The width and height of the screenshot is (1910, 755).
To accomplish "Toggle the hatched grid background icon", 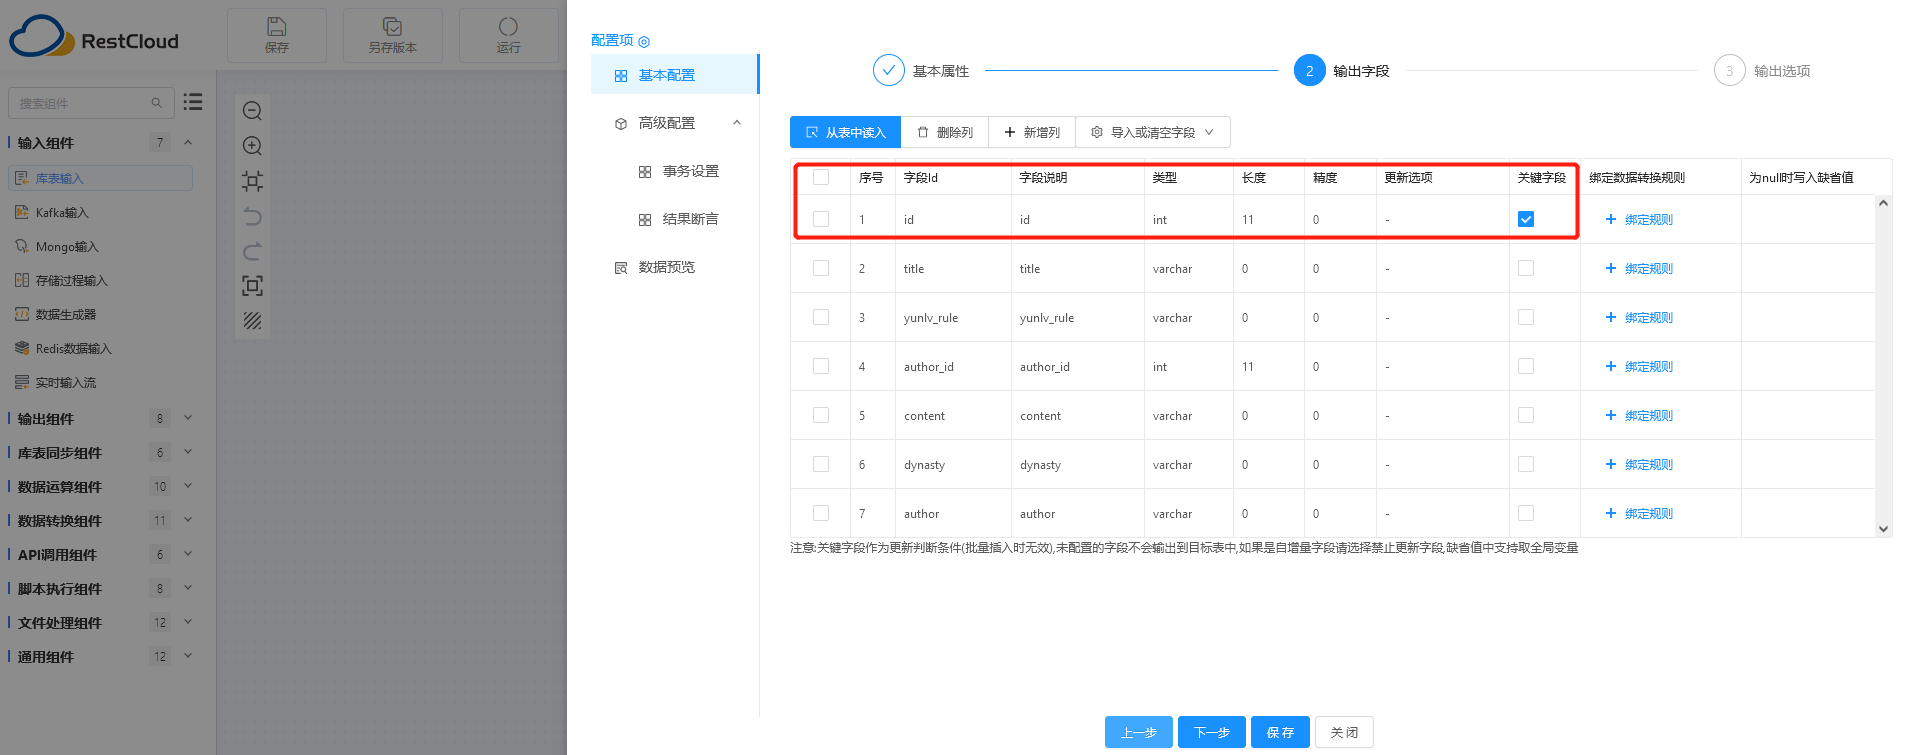I will click(252, 321).
